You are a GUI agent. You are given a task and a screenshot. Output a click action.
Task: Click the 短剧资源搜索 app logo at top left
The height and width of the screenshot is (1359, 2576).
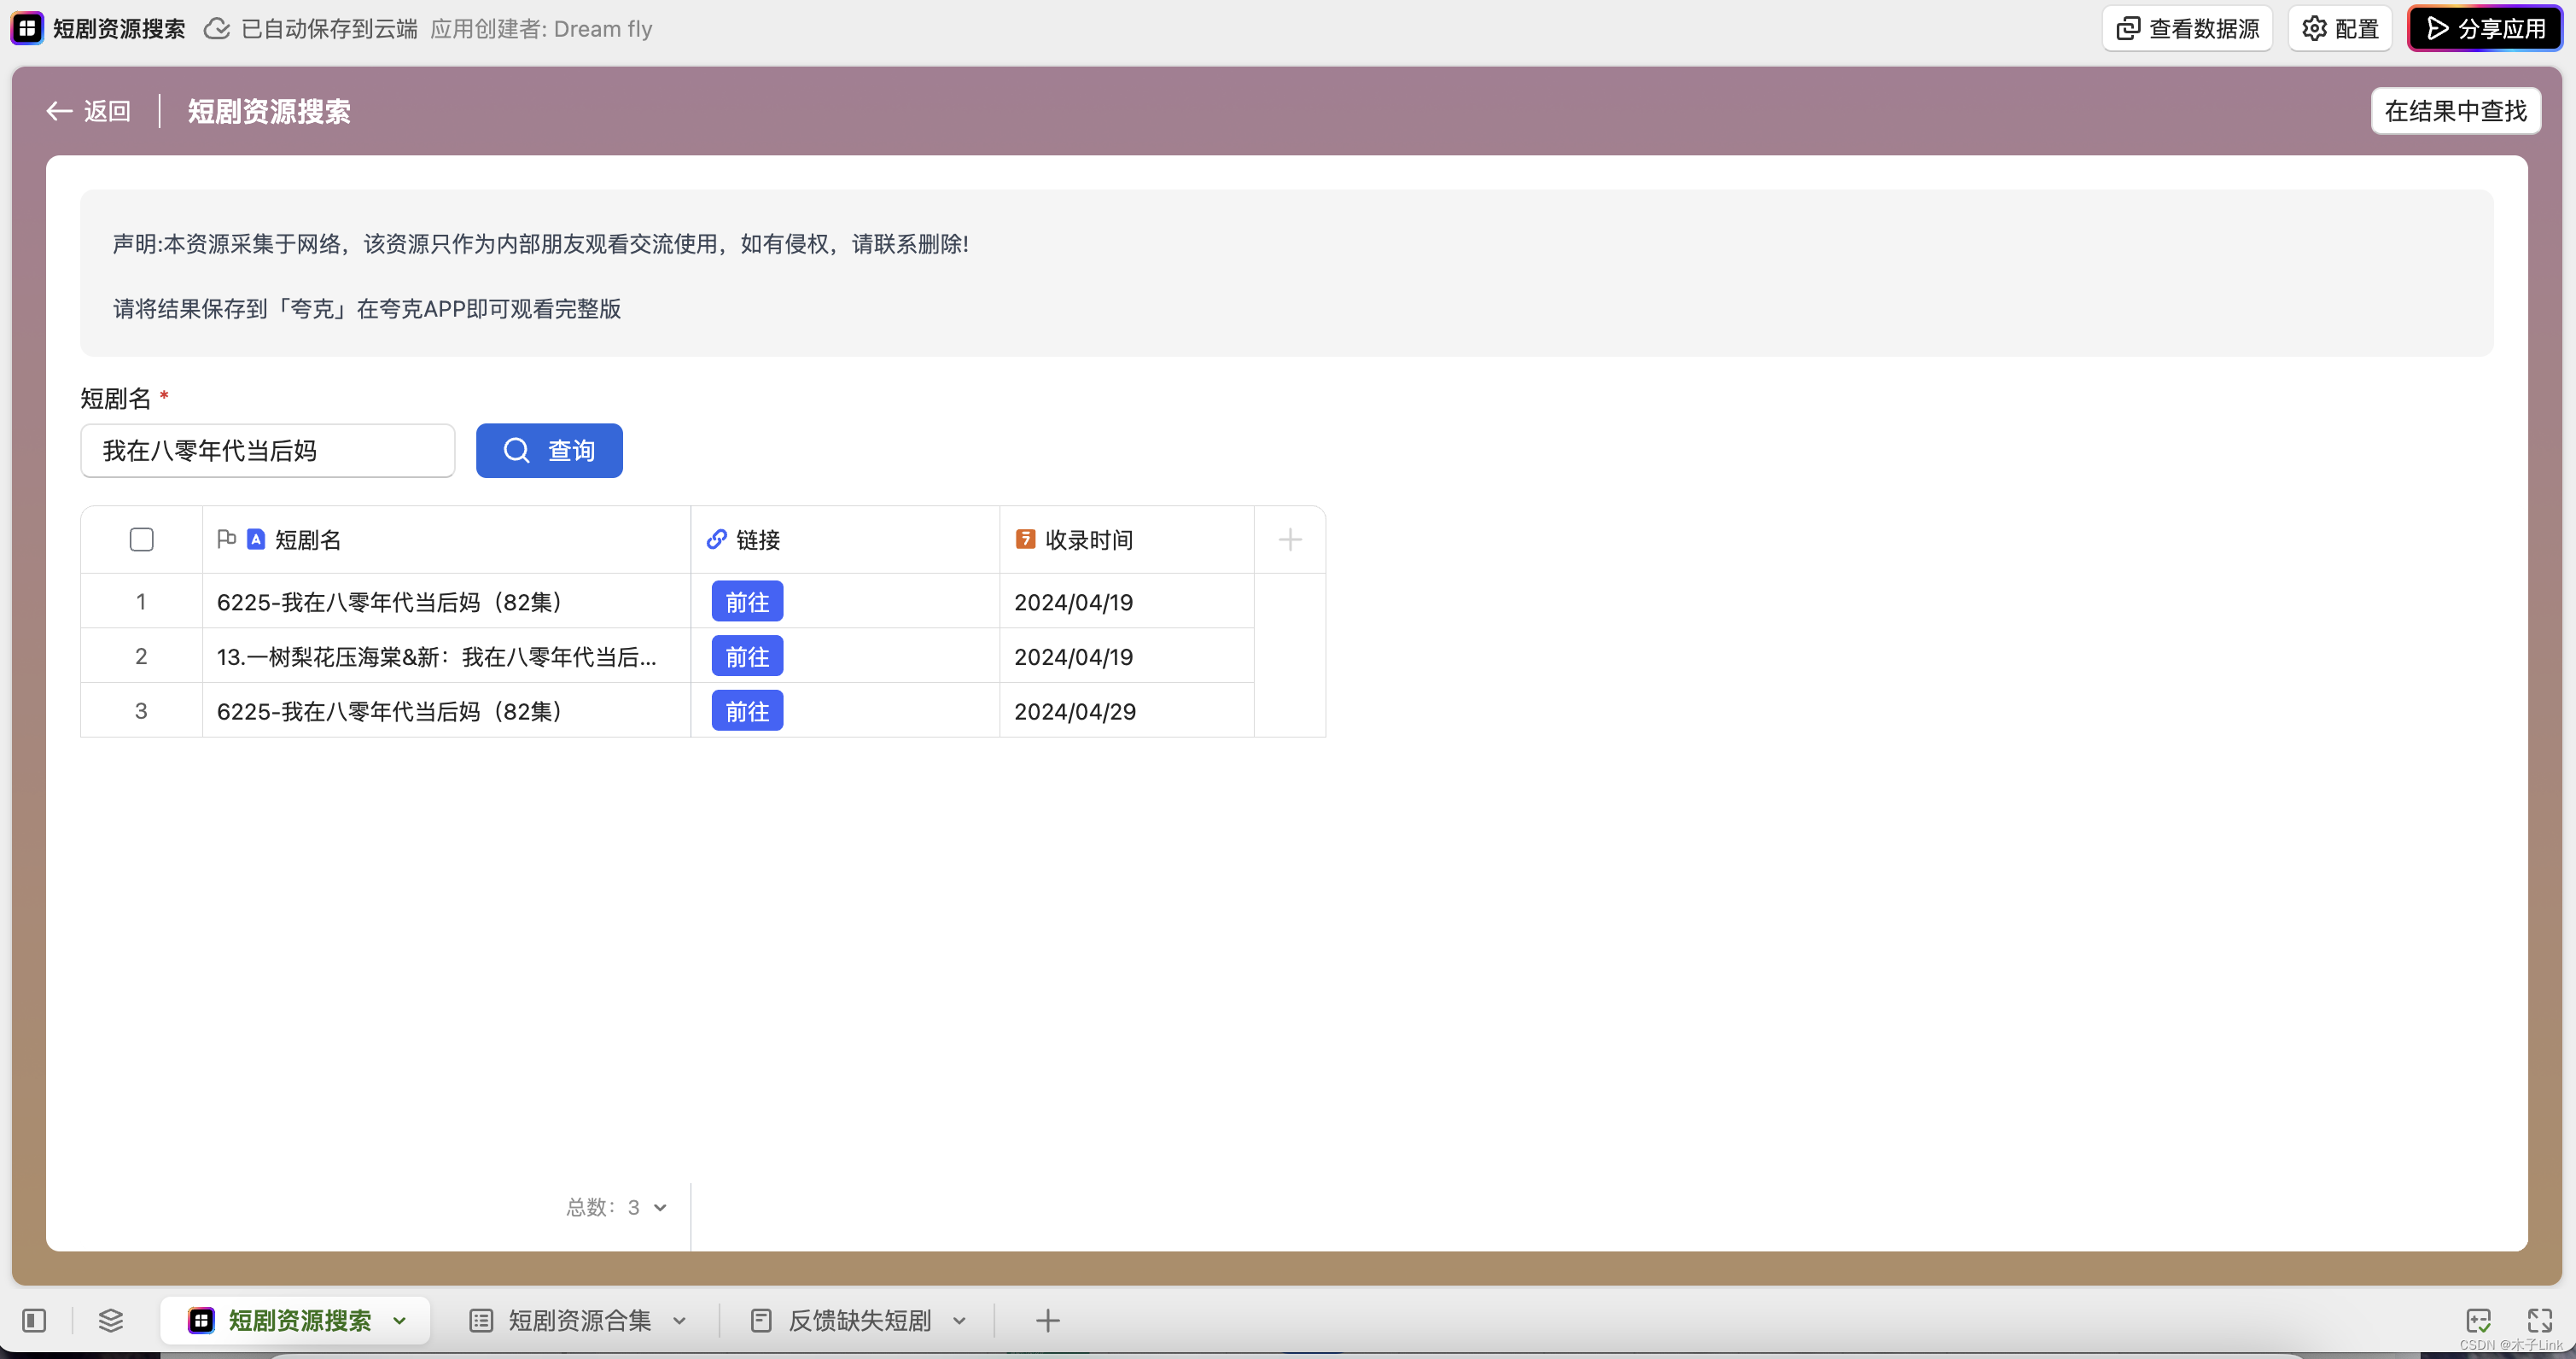[27, 28]
